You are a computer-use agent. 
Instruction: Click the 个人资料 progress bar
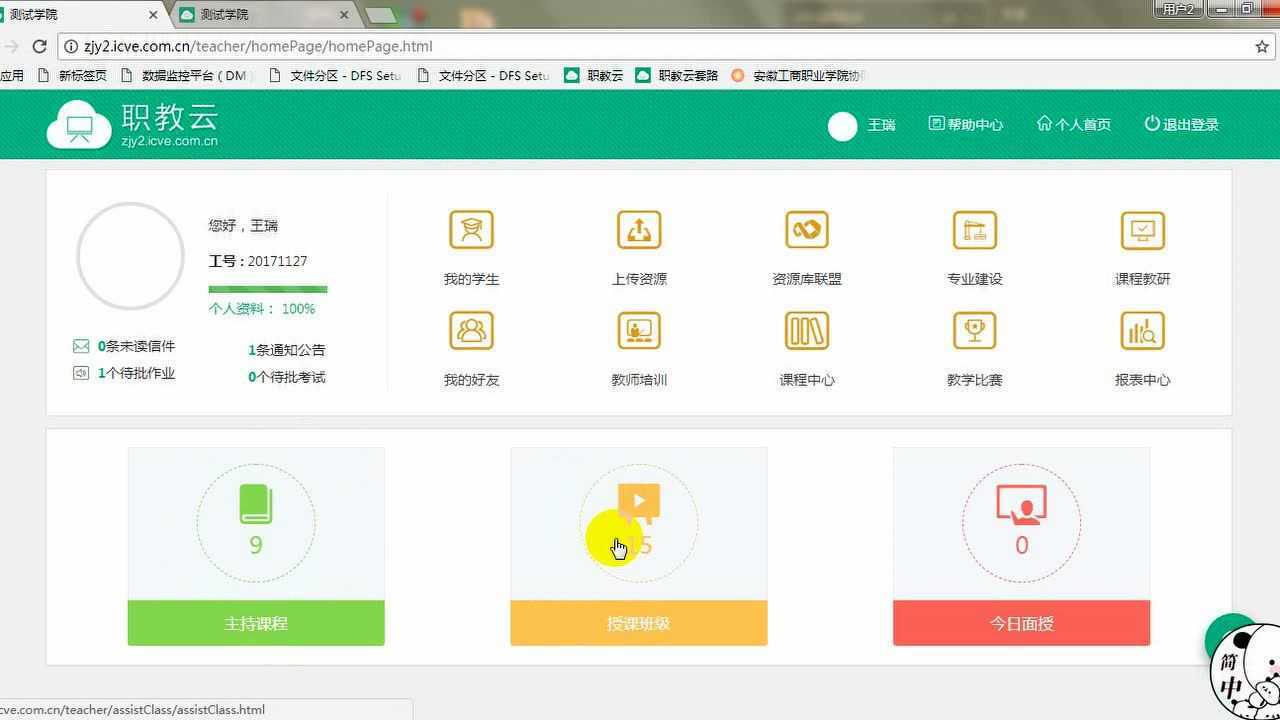point(268,290)
